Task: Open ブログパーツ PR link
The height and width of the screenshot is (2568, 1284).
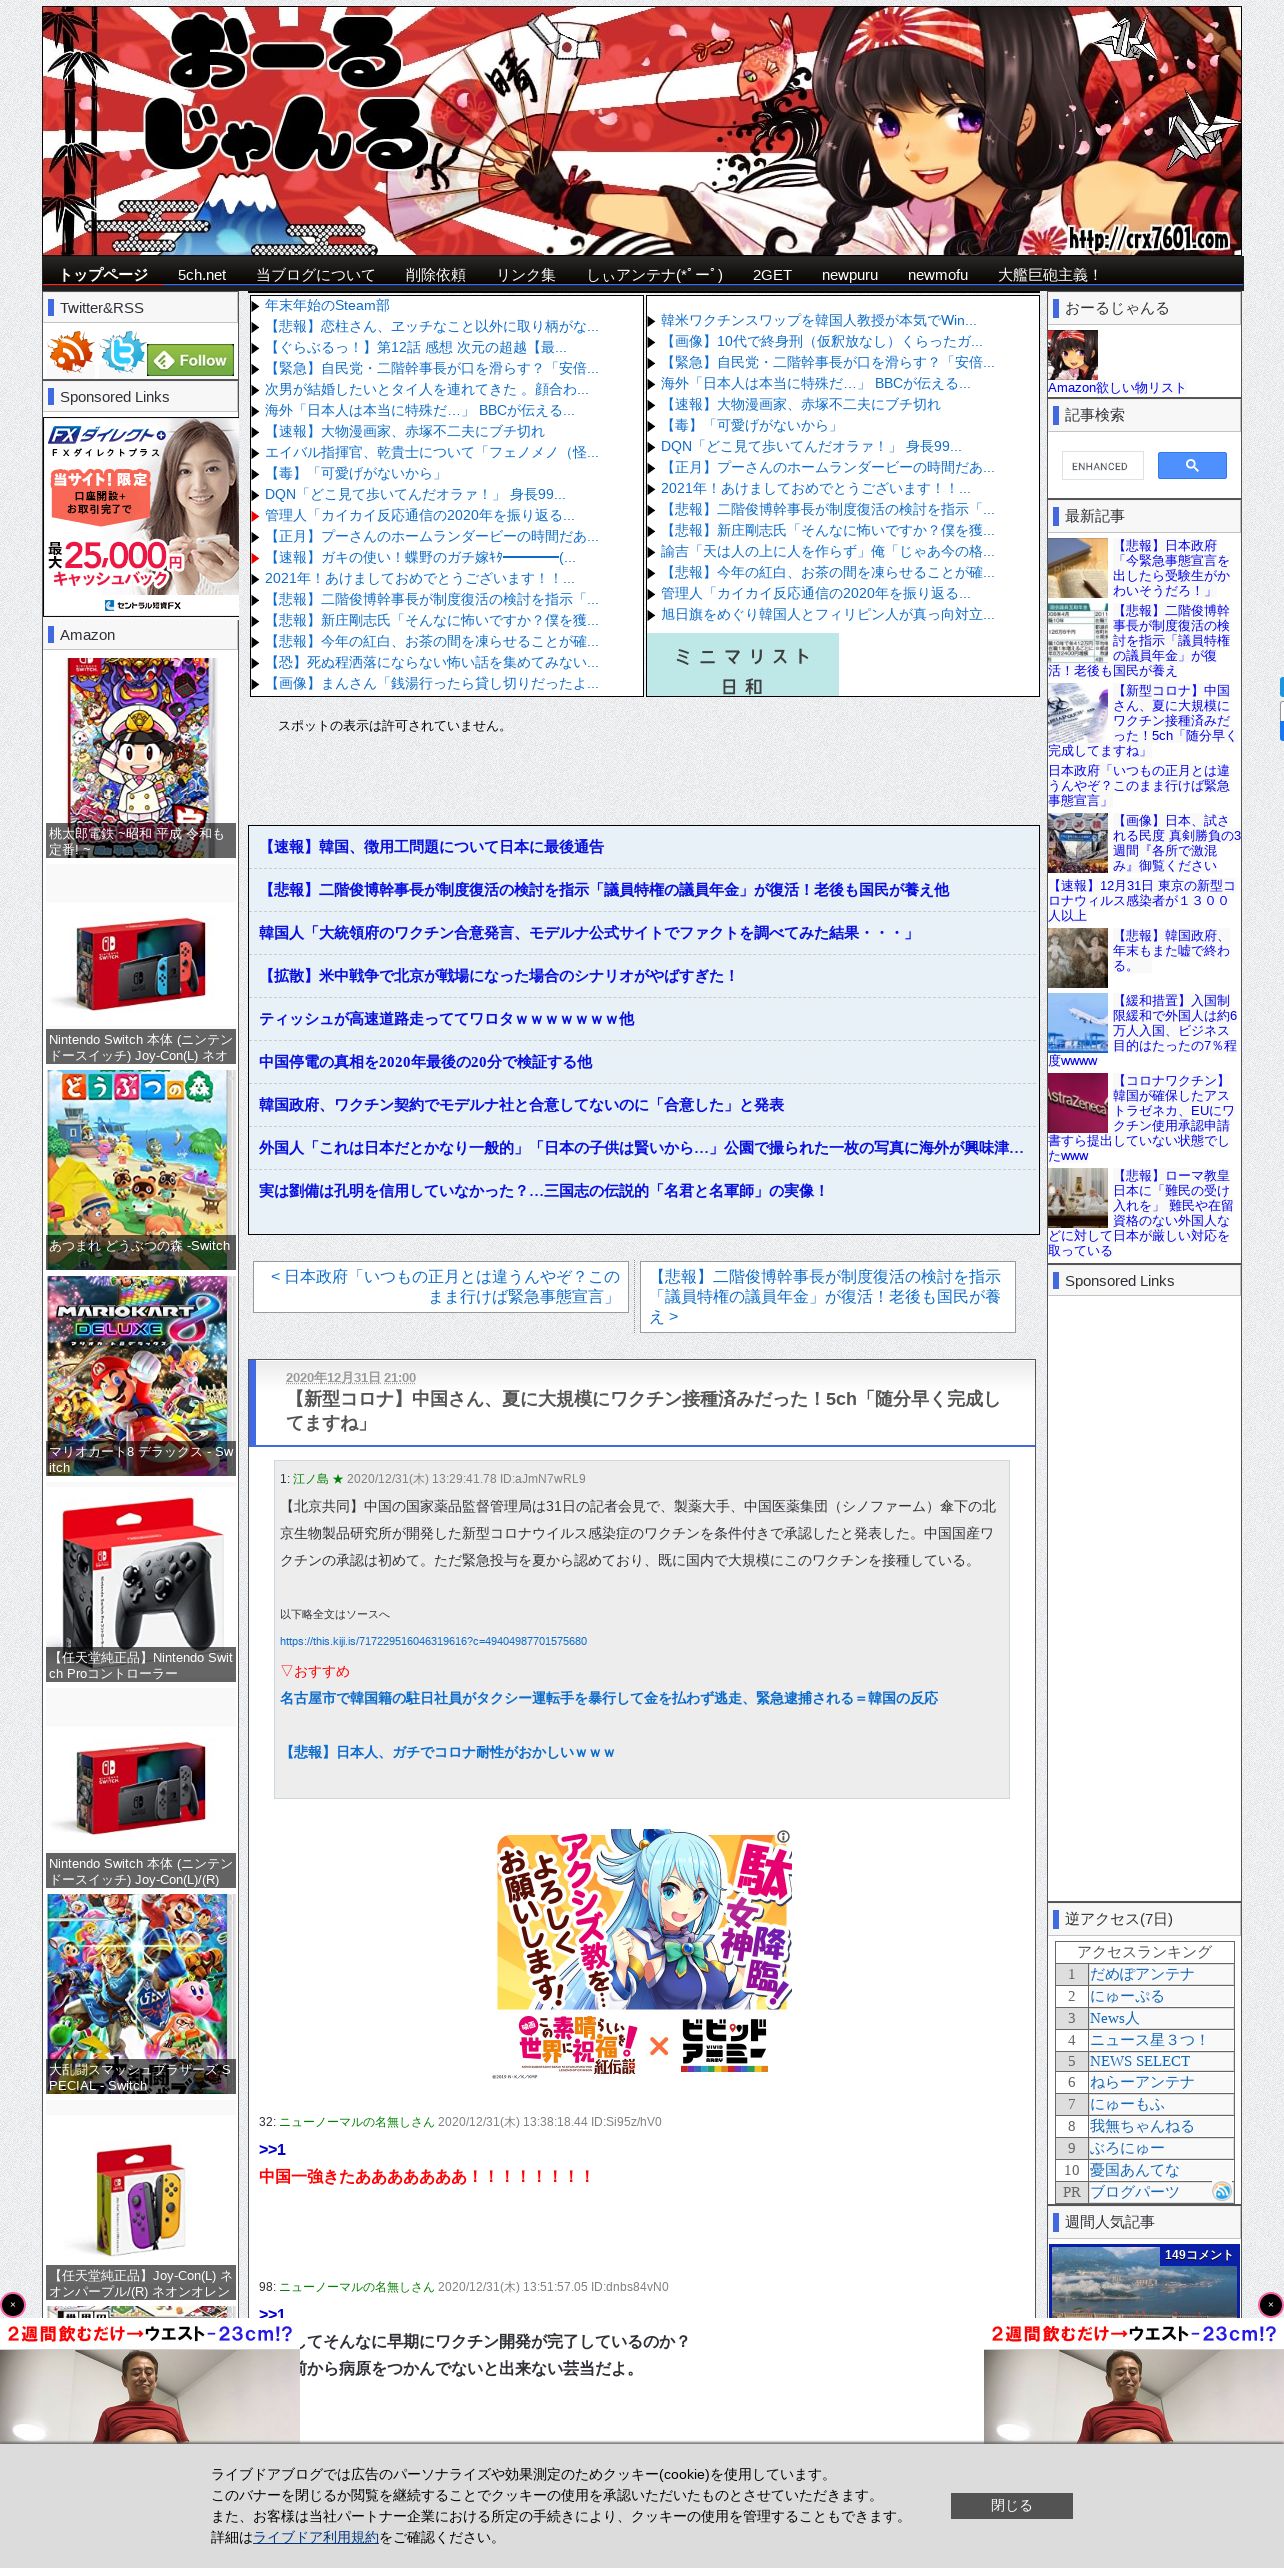Action: [1134, 2192]
